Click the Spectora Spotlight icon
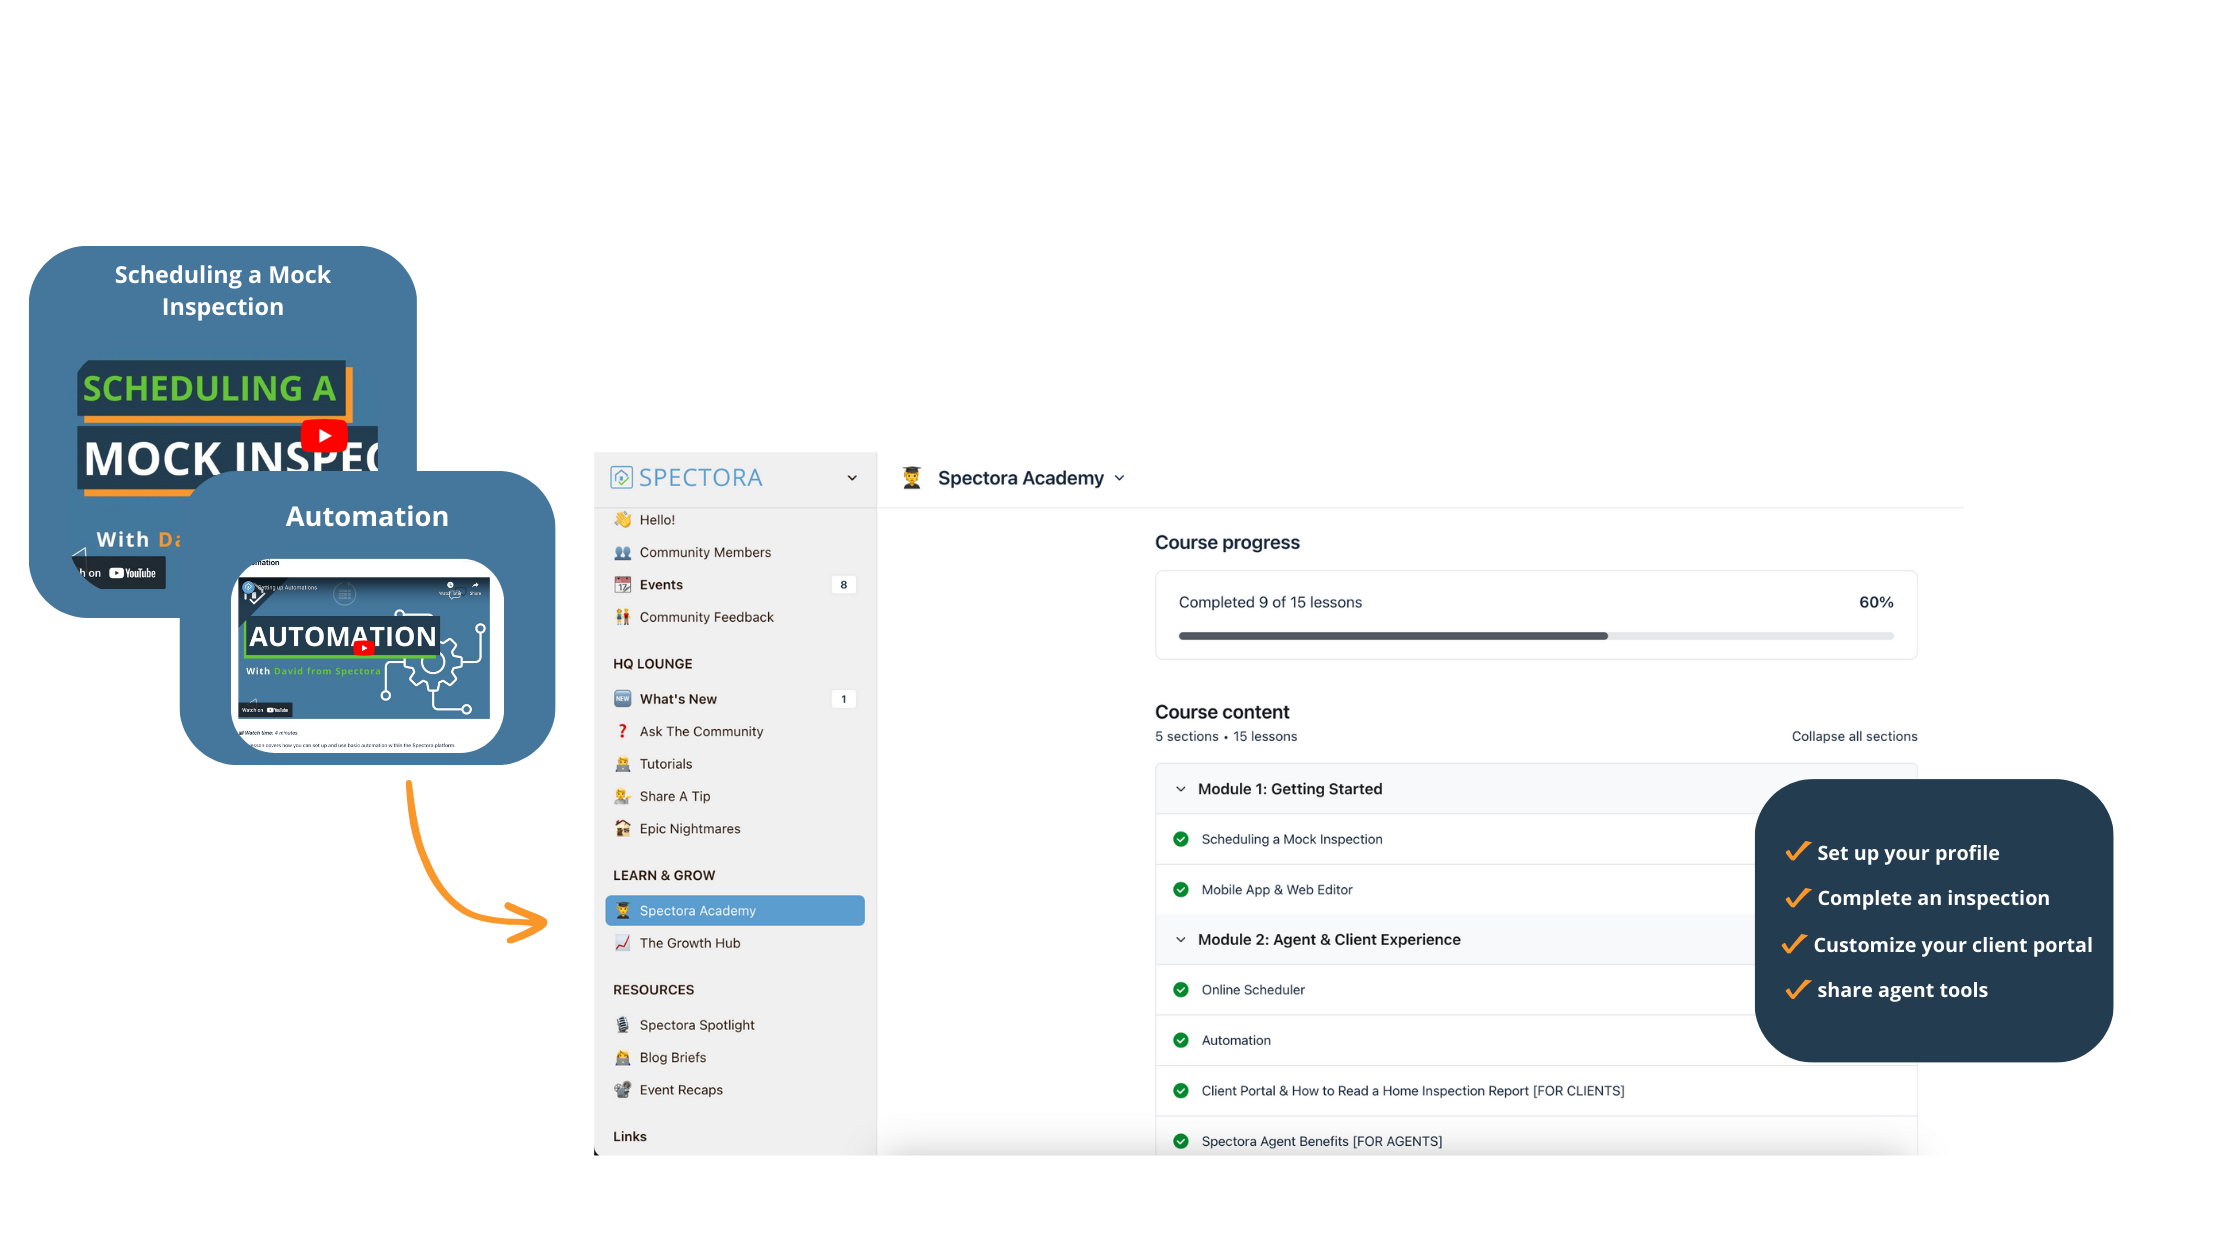 click(623, 1025)
